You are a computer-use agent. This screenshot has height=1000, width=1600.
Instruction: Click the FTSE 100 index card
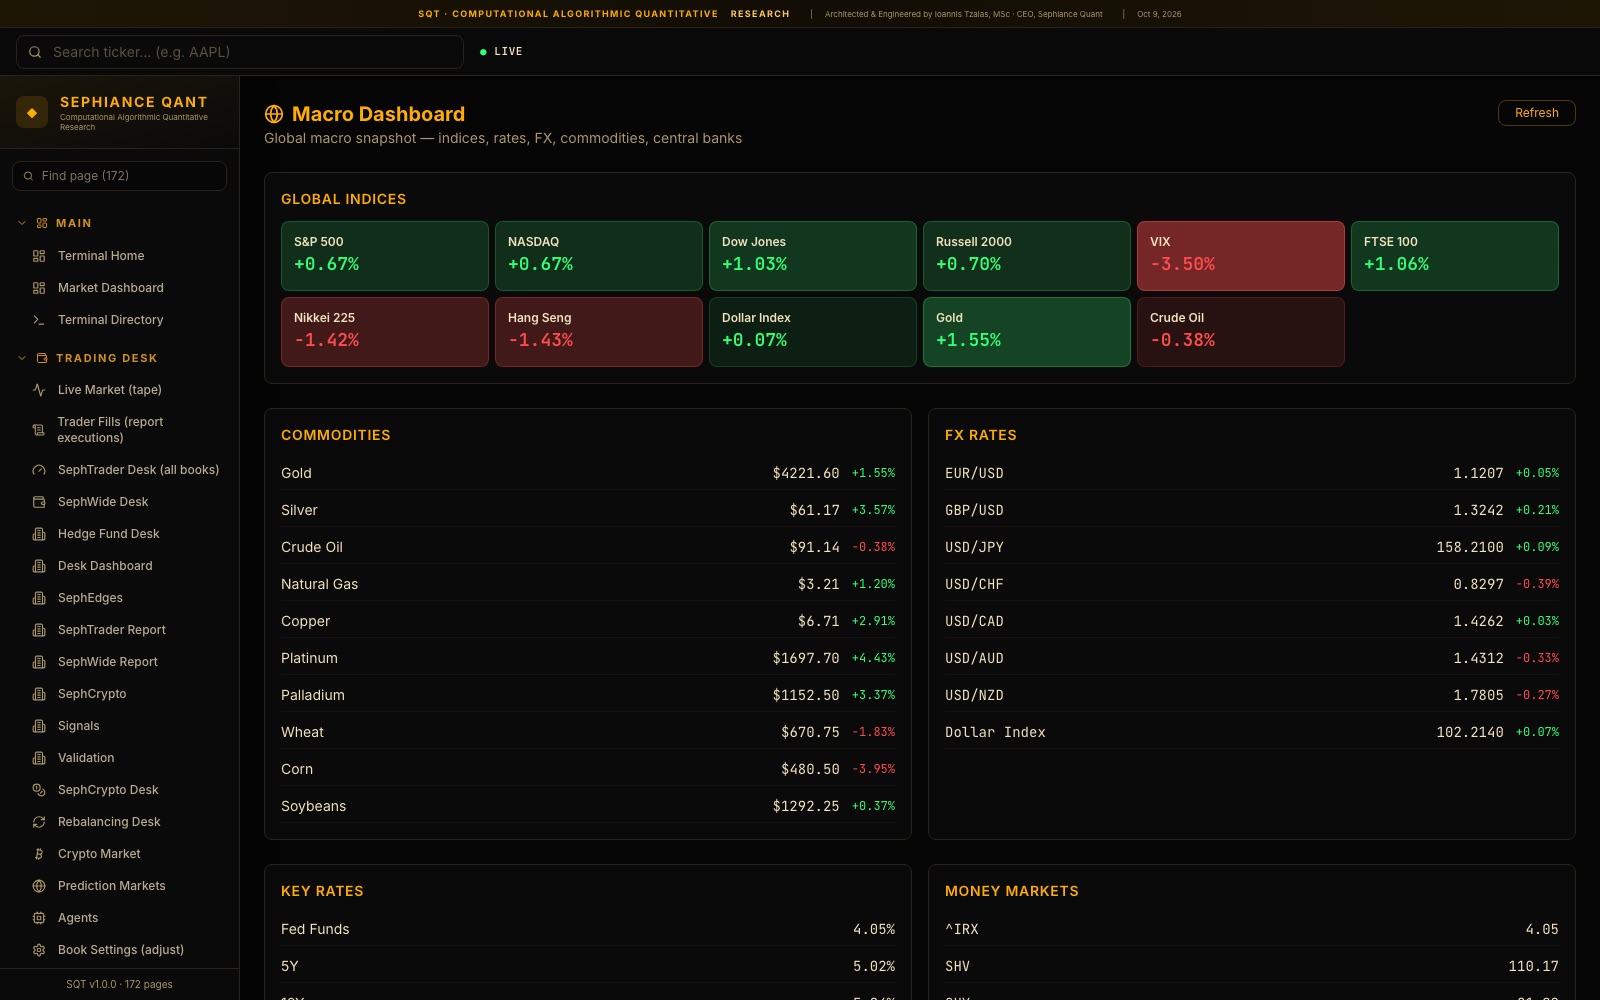pos(1455,256)
